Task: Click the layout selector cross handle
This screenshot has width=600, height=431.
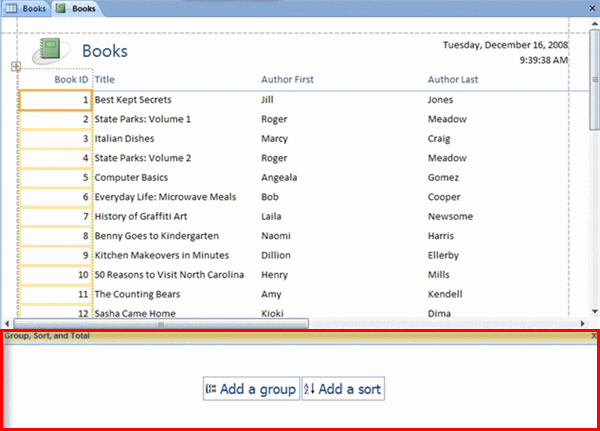Action: [x=15, y=67]
